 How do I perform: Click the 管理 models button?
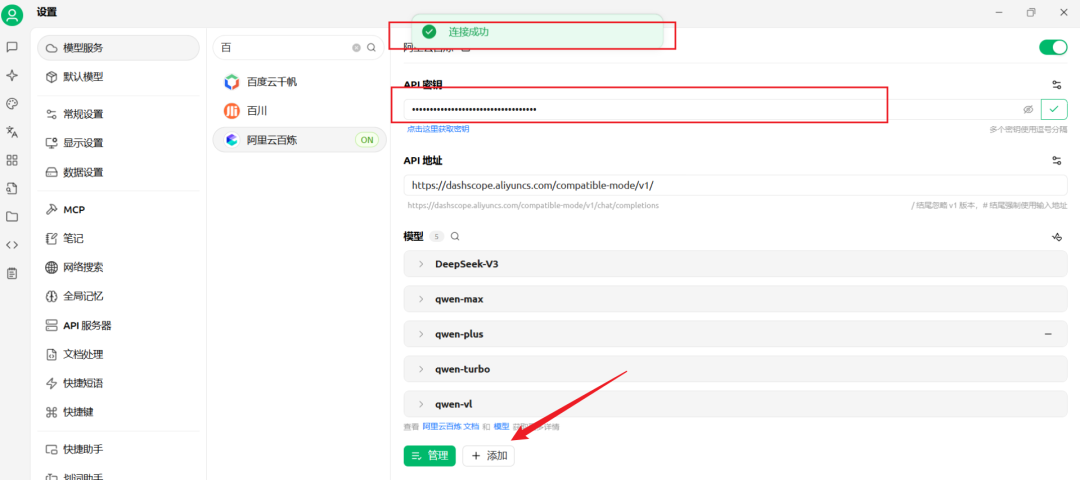click(429, 455)
